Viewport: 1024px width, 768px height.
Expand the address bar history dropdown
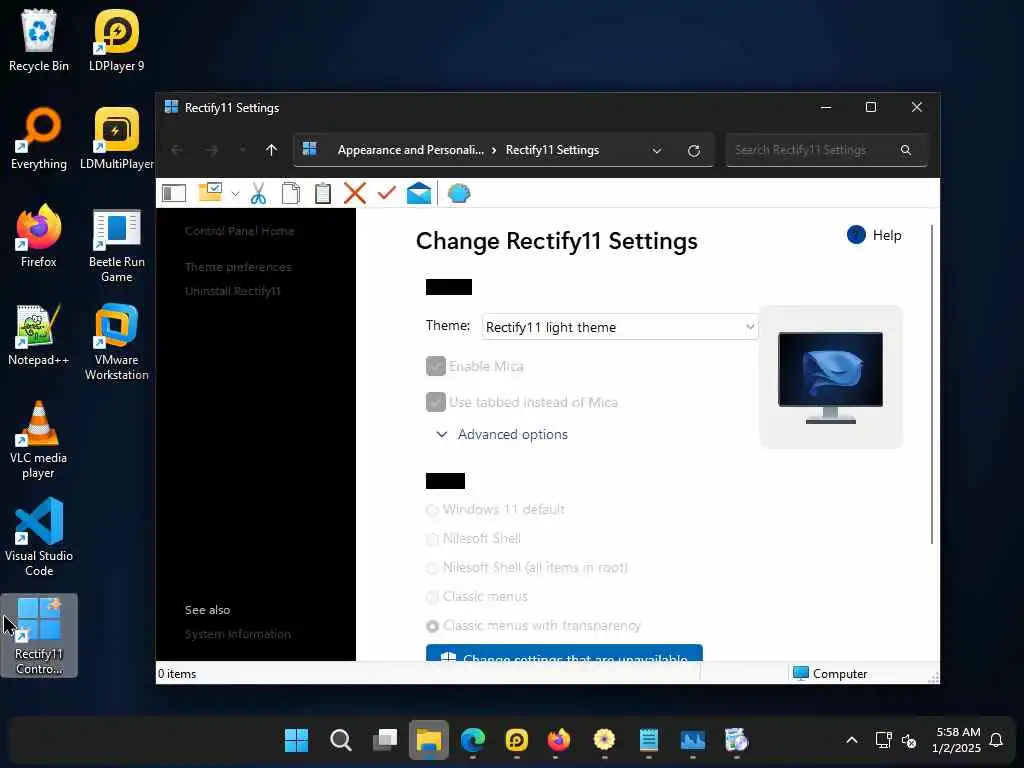pos(656,151)
